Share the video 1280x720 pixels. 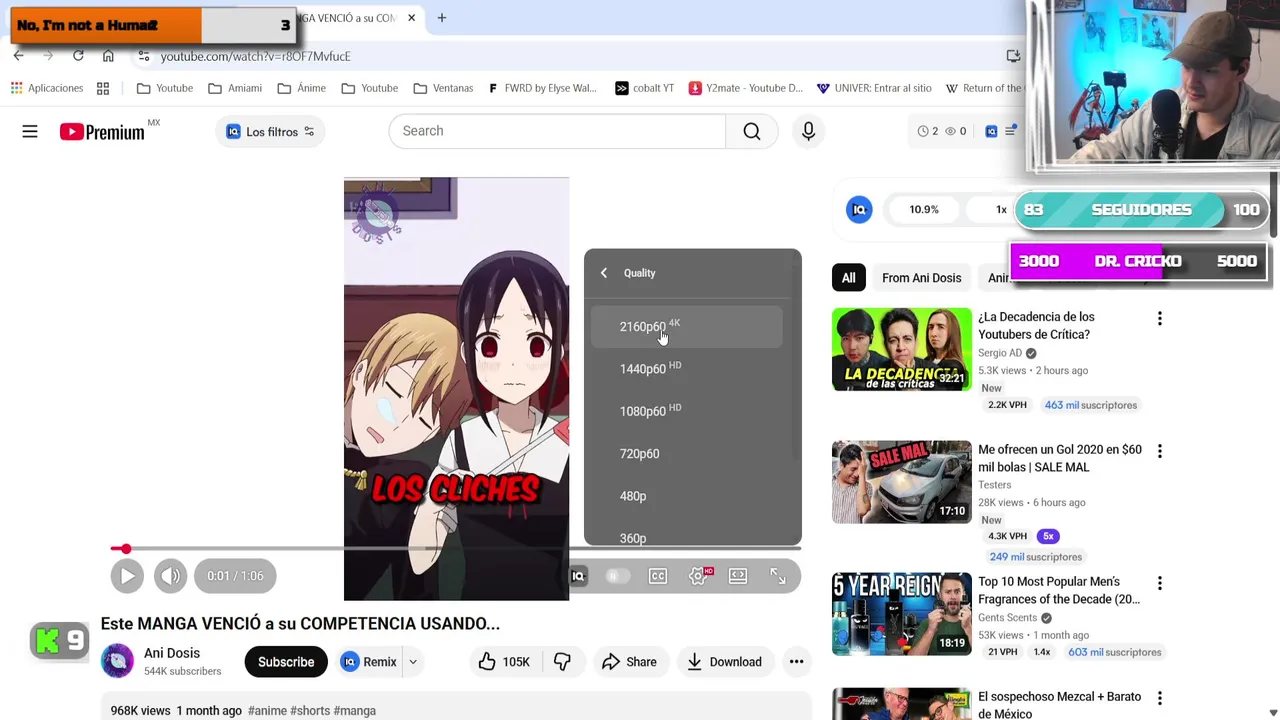629,662
